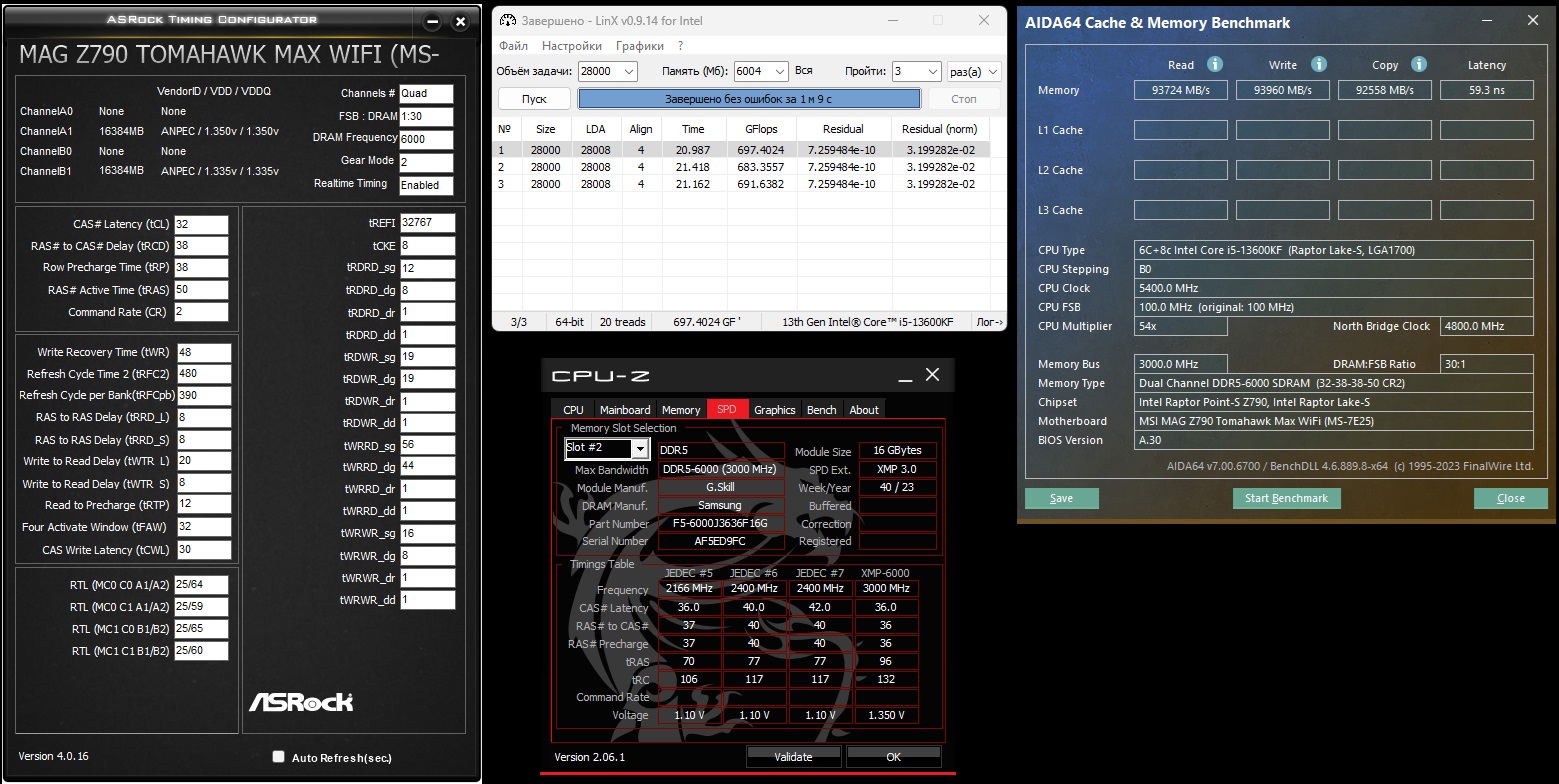Click the Size column header in LinX
1559x784 pixels.
[546, 129]
